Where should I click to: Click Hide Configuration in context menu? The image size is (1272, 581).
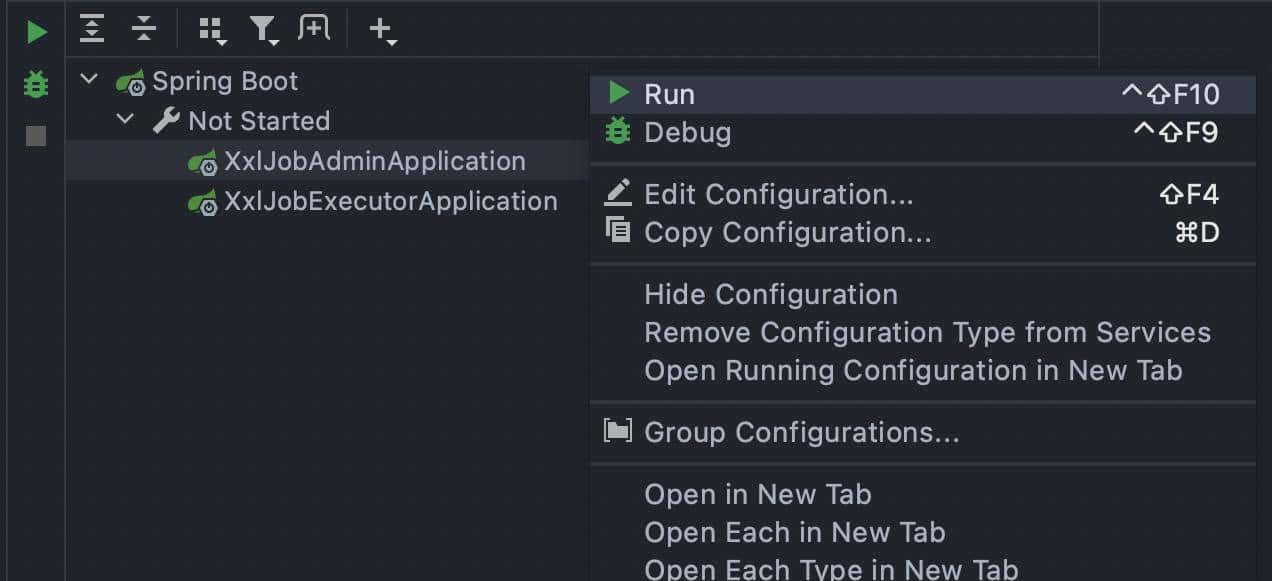(770, 294)
